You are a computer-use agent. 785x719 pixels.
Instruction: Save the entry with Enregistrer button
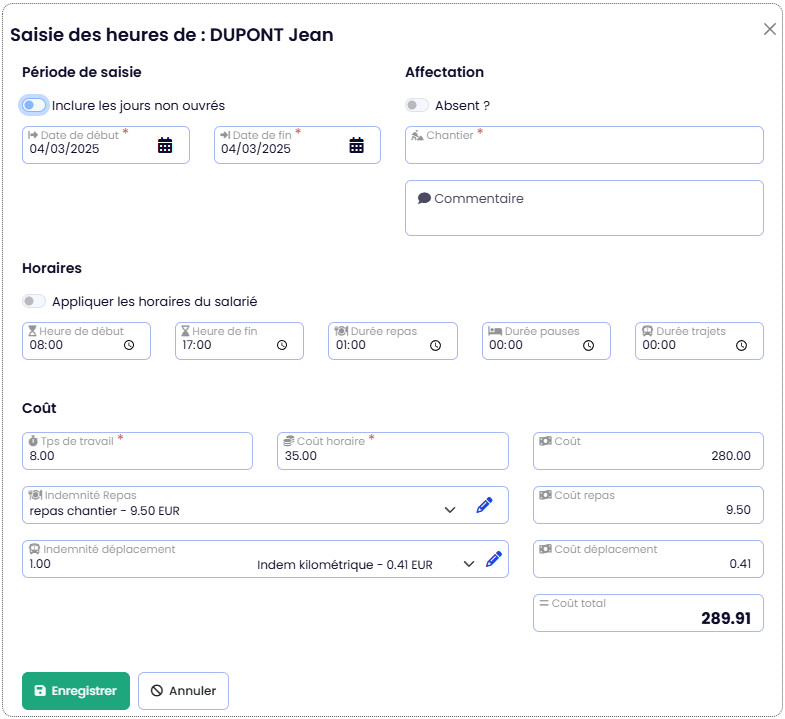76,691
